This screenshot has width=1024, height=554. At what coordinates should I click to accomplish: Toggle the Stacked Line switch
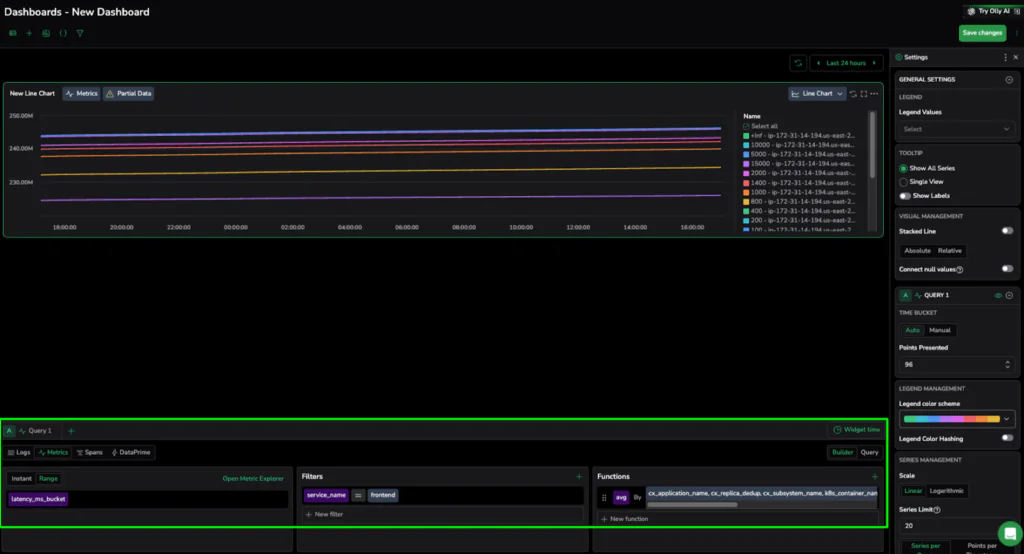click(1007, 231)
